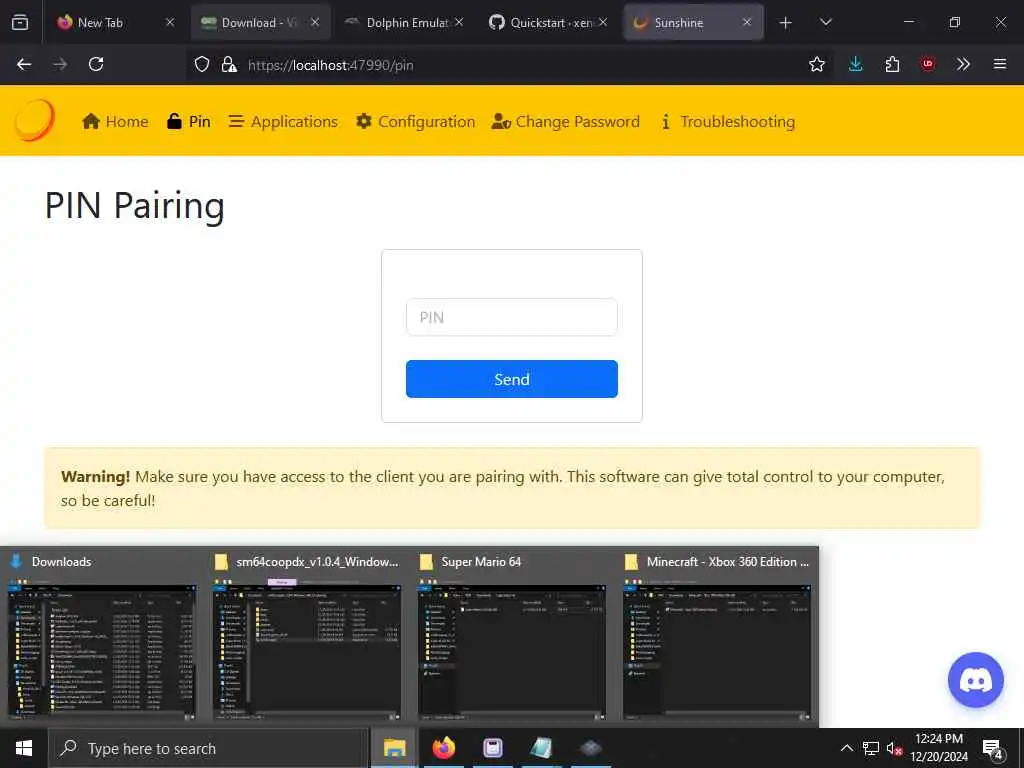Screen dimensions: 1024x768
Task: Close the Sunshine tab
Action: (747, 22)
